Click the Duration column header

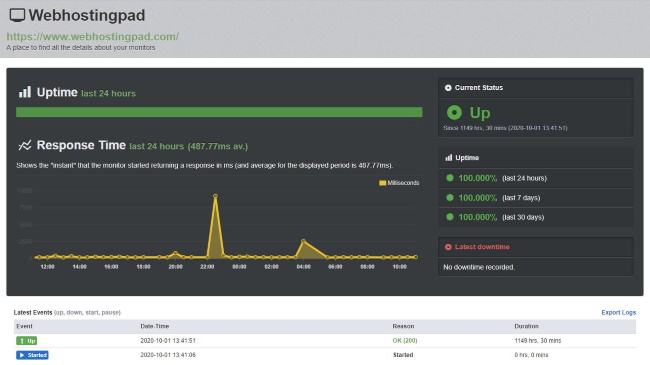pyautogui.click(x=526, y=326)
